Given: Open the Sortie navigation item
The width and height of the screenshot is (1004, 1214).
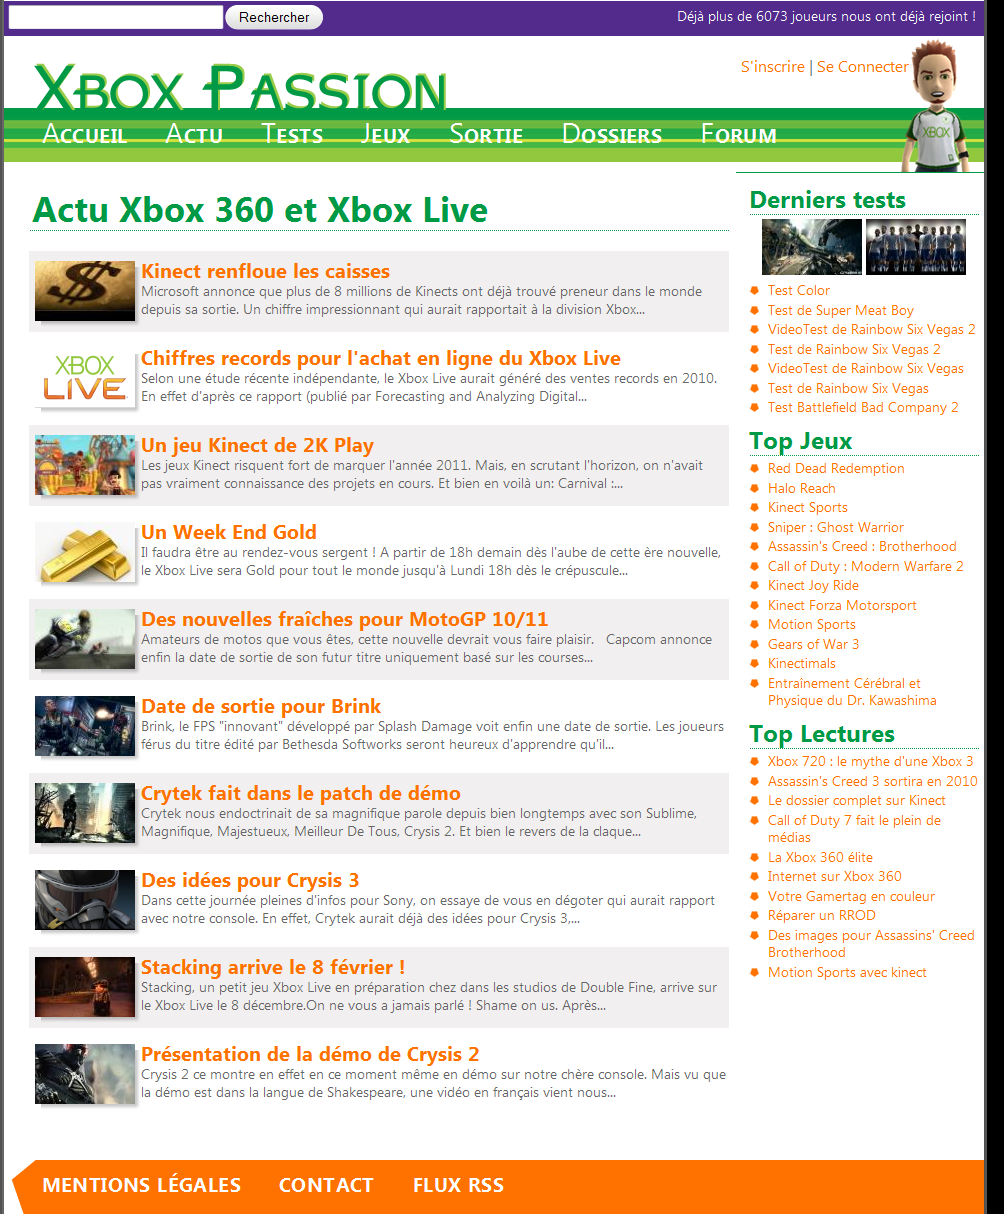Looking at the screenshot, I should [x=486, y=134].
